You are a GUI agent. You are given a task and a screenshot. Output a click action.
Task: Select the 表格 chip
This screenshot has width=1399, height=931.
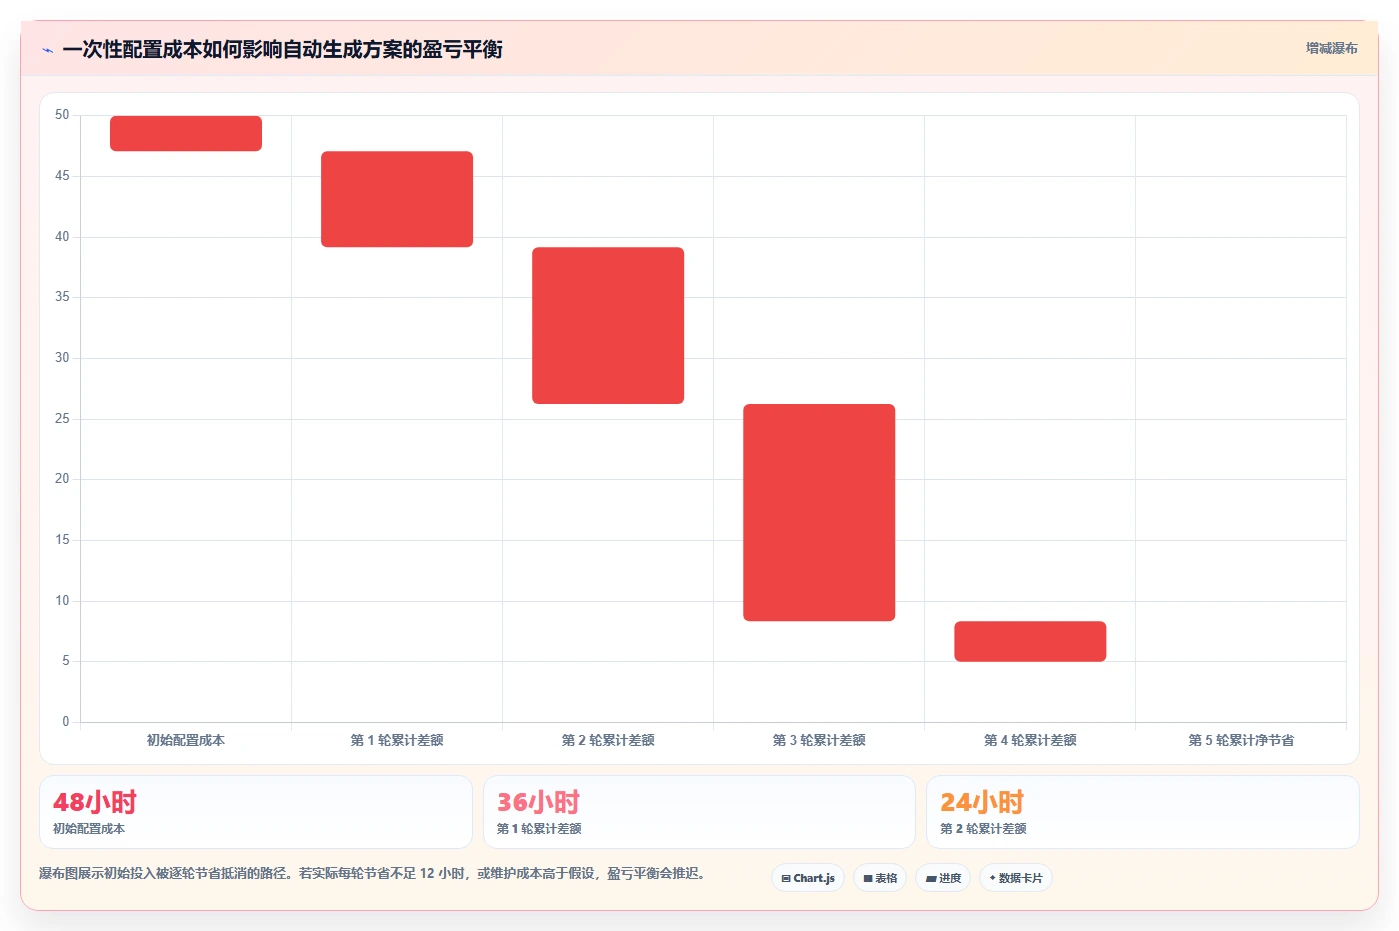pyautogui.click(x=880, y=878)
